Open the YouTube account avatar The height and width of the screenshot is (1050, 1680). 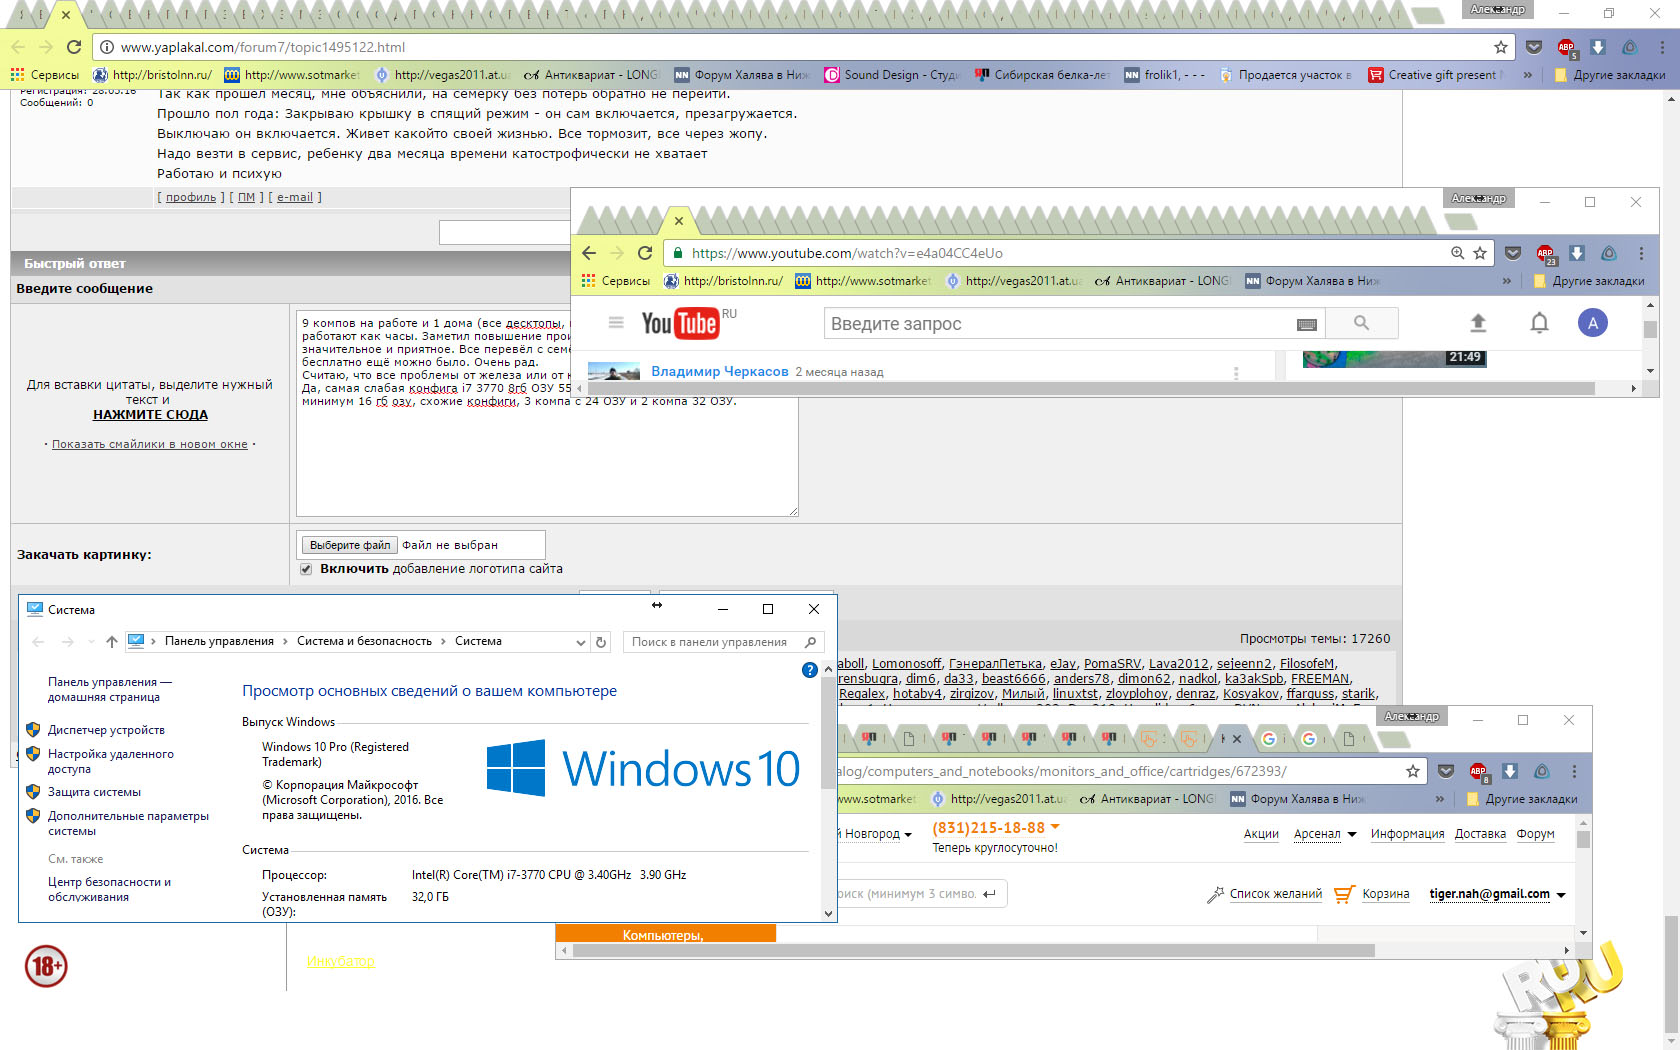click(x=1593, y=323)
